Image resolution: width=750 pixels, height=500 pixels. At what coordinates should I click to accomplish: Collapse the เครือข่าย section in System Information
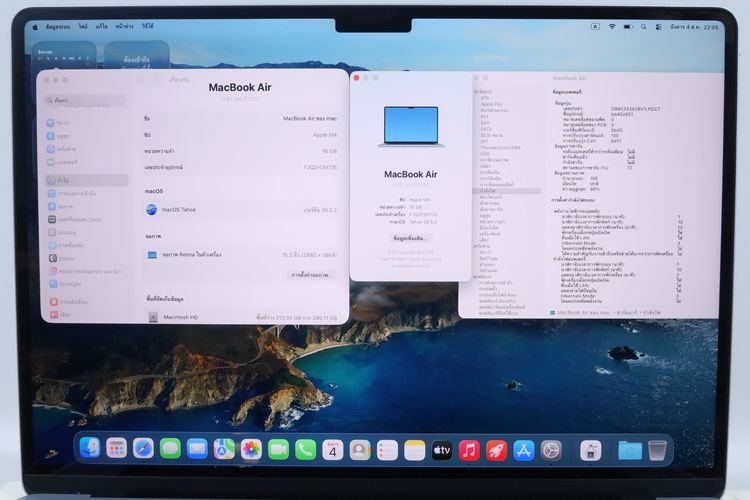click(x=482, y=246)
